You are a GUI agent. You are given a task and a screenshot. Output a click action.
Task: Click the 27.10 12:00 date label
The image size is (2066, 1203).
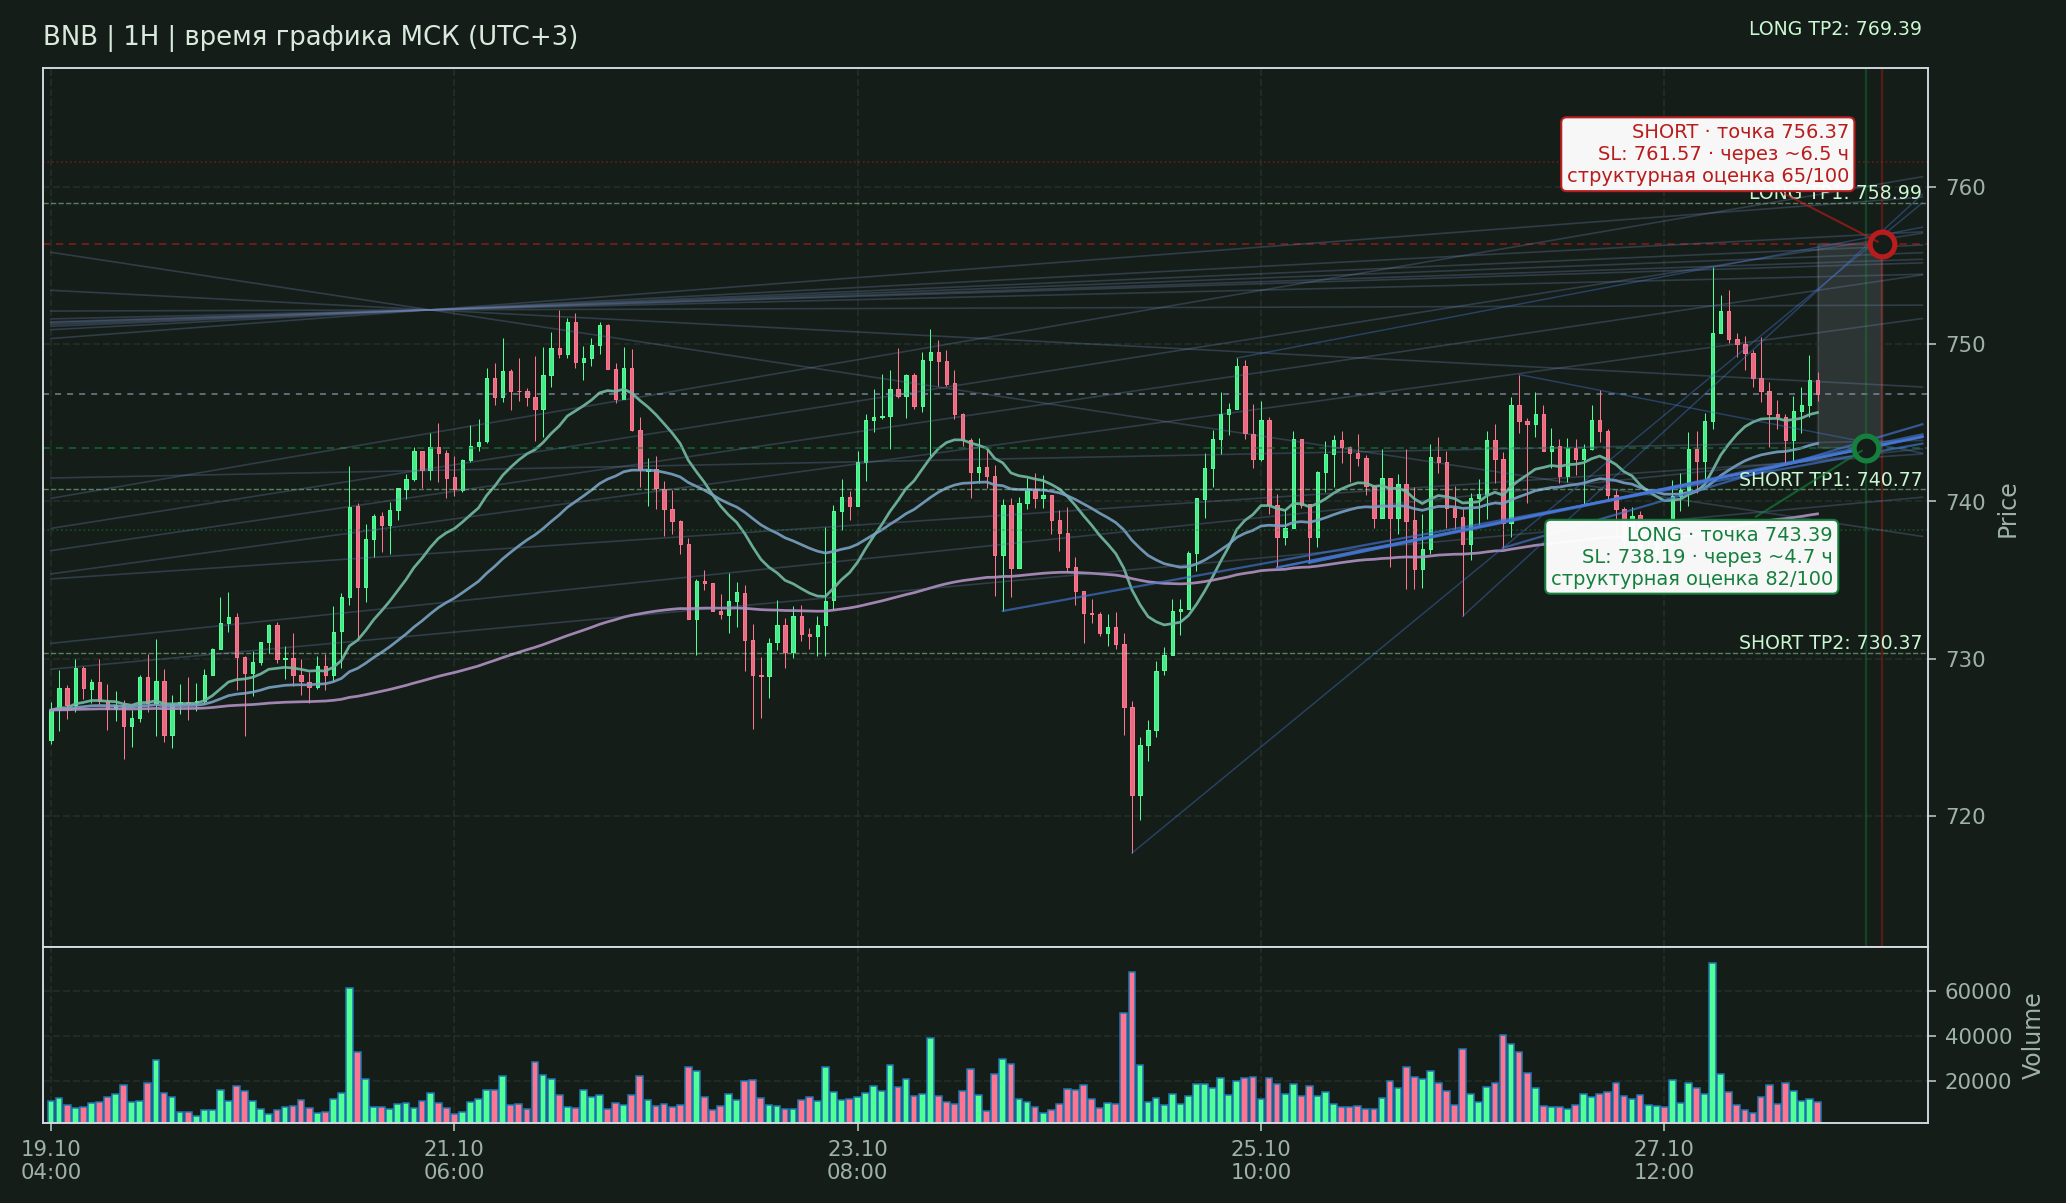[1664, 1160]
